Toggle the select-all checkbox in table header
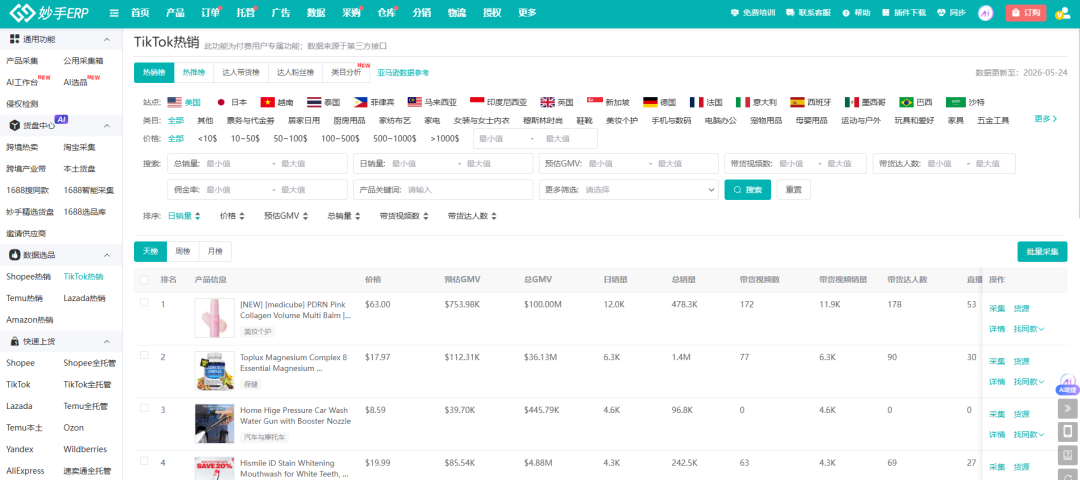 click(144, 280)
